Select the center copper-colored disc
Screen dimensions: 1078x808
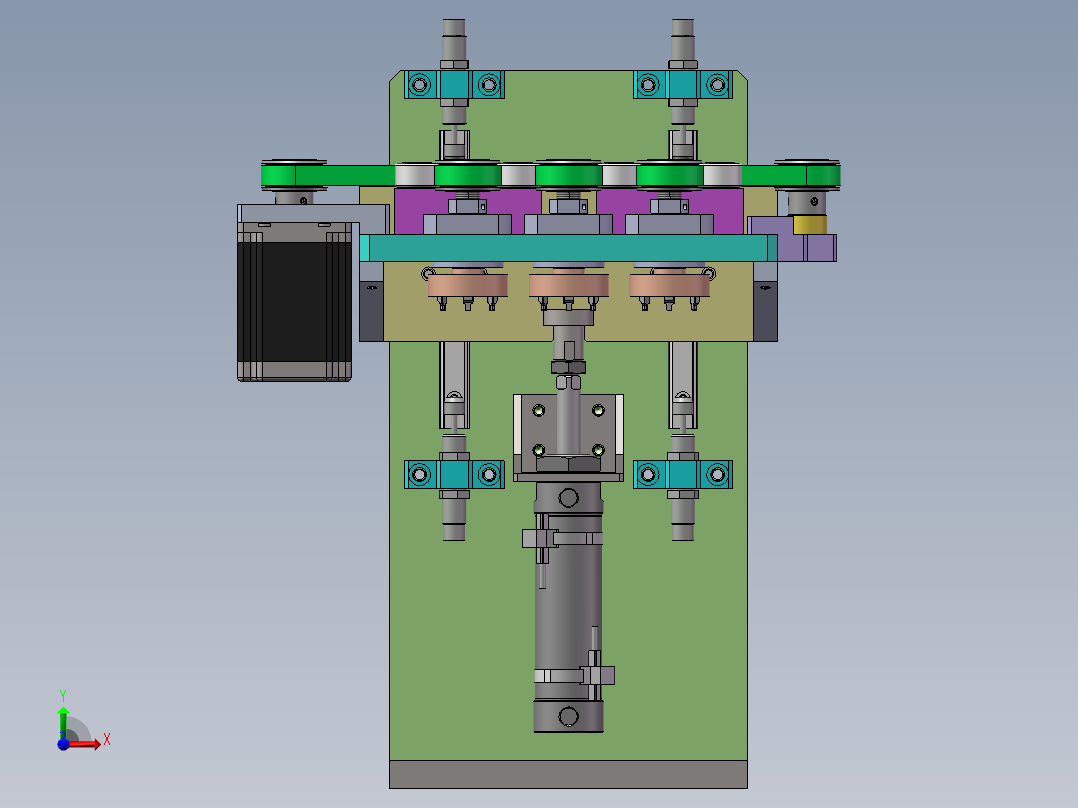(x=569, y=285)
